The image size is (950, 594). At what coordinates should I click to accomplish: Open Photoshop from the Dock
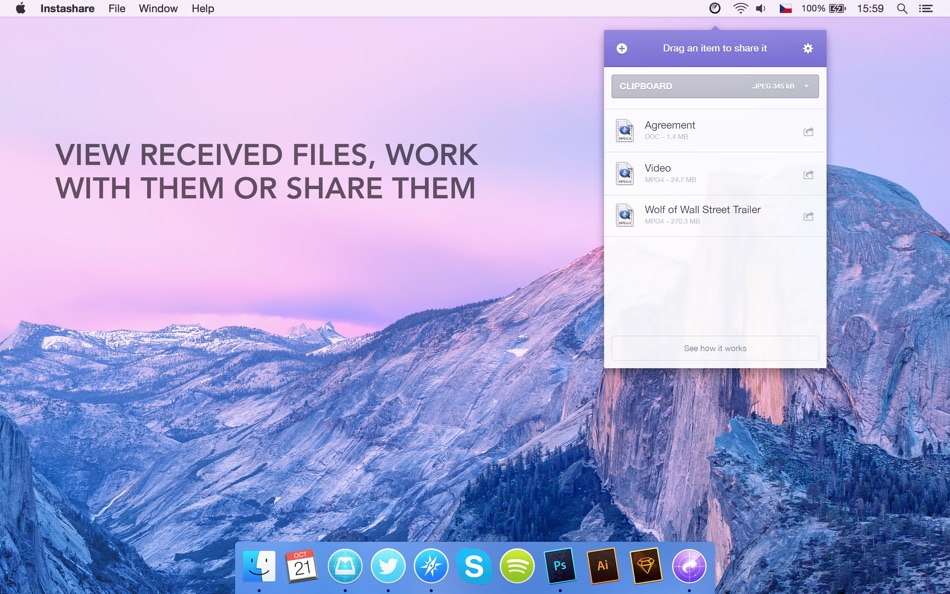click(x=560, y=566)
